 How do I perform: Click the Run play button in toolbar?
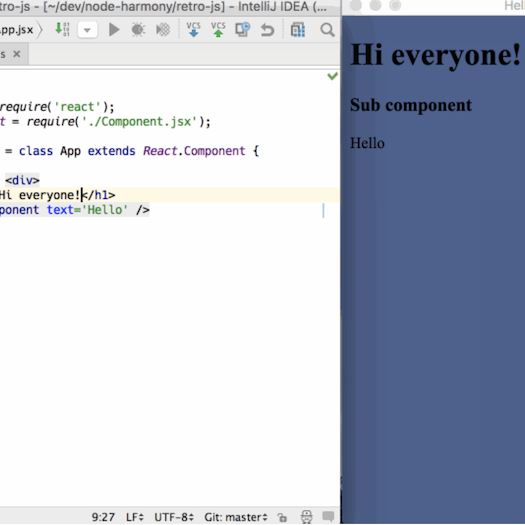pyautogui.click(x=114, y=30)
